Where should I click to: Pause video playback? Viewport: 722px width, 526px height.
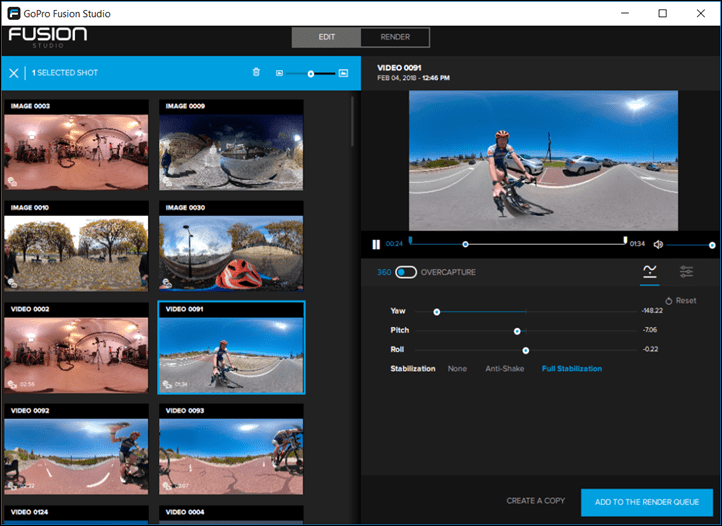[x=376, y=244]
